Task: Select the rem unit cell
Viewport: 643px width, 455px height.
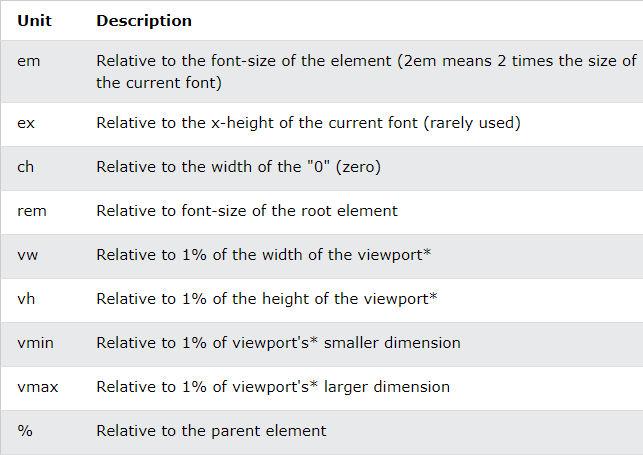Action: [x=32, y=211]
